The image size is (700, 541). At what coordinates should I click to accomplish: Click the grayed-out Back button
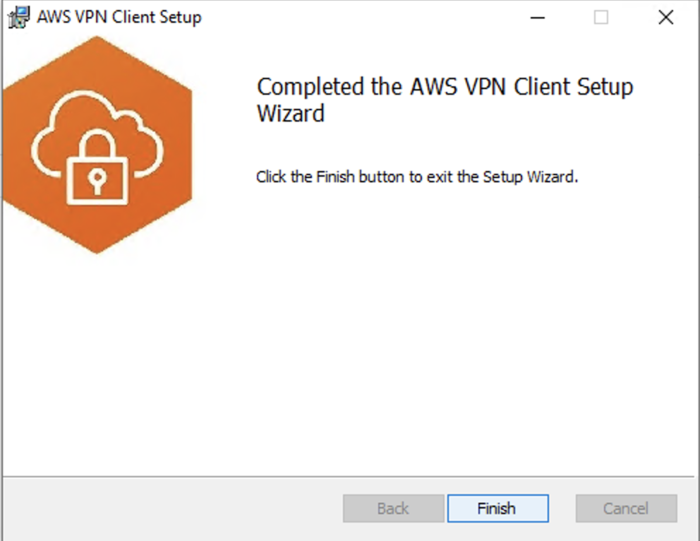[x=393, y=508]
